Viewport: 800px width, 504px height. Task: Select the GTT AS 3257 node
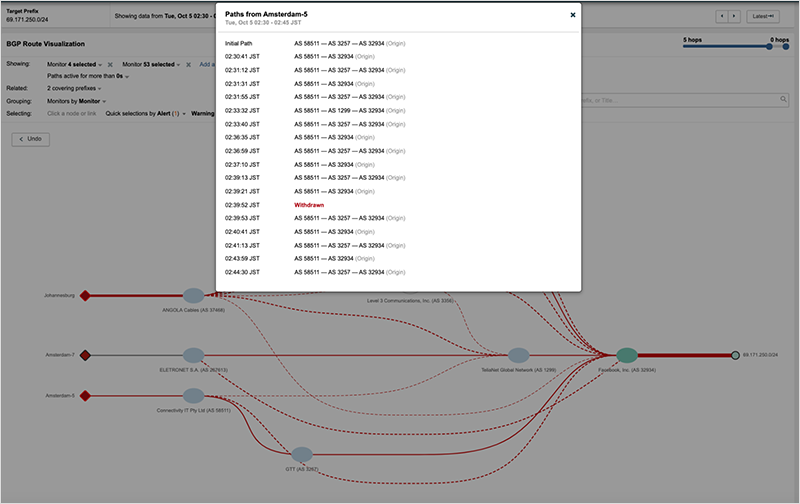[302, 454]
